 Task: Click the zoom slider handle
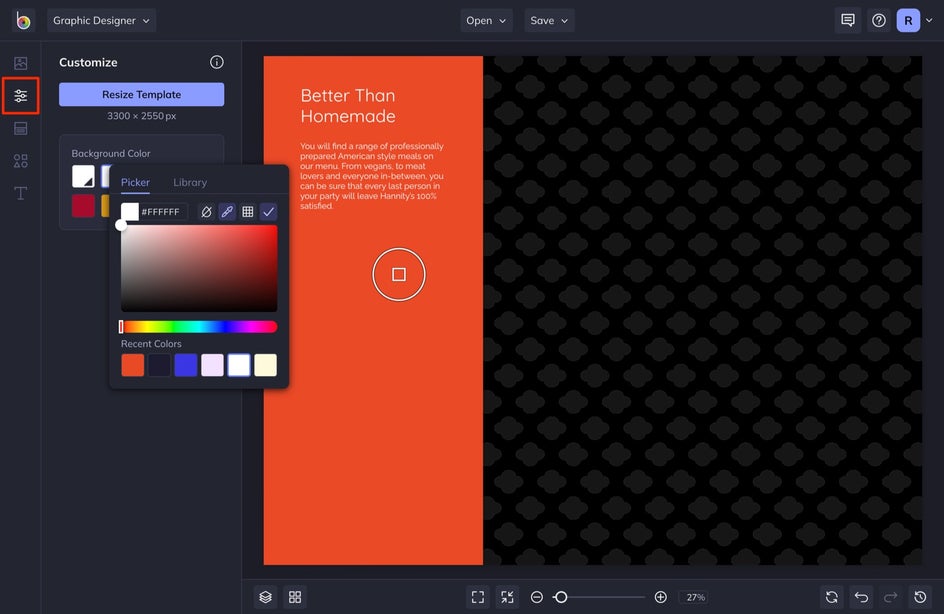pos(561,597)
